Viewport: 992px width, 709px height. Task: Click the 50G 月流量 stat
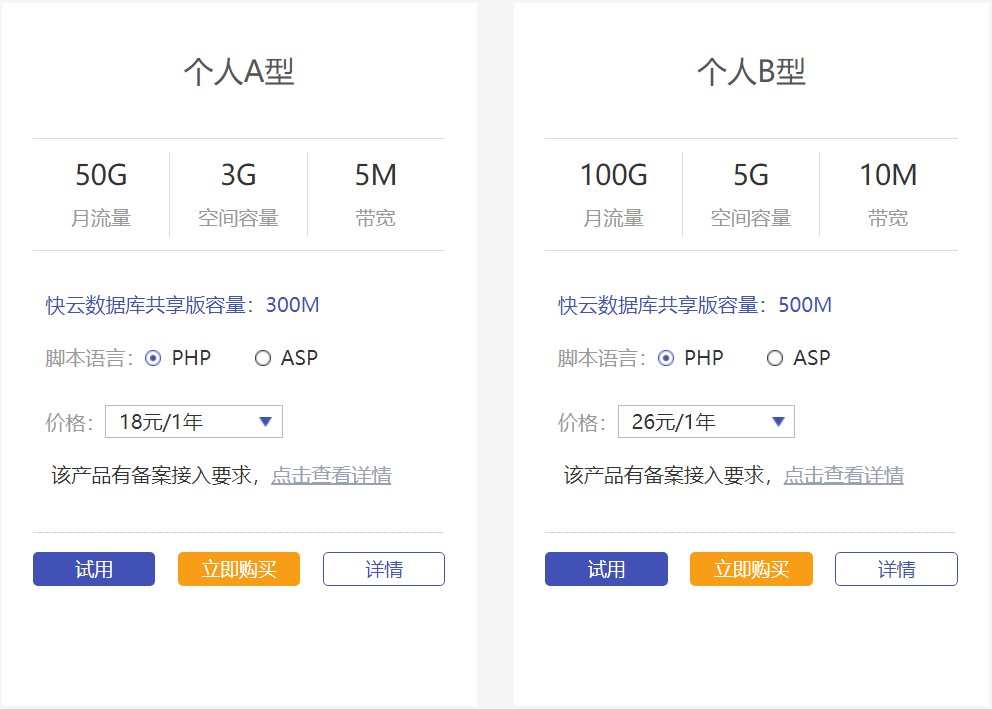tap(101, 193)
